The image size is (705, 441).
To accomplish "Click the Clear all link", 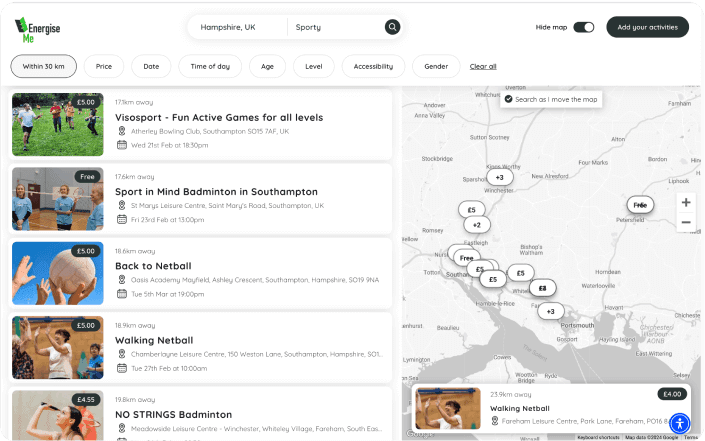I will [x=483, y=66].
